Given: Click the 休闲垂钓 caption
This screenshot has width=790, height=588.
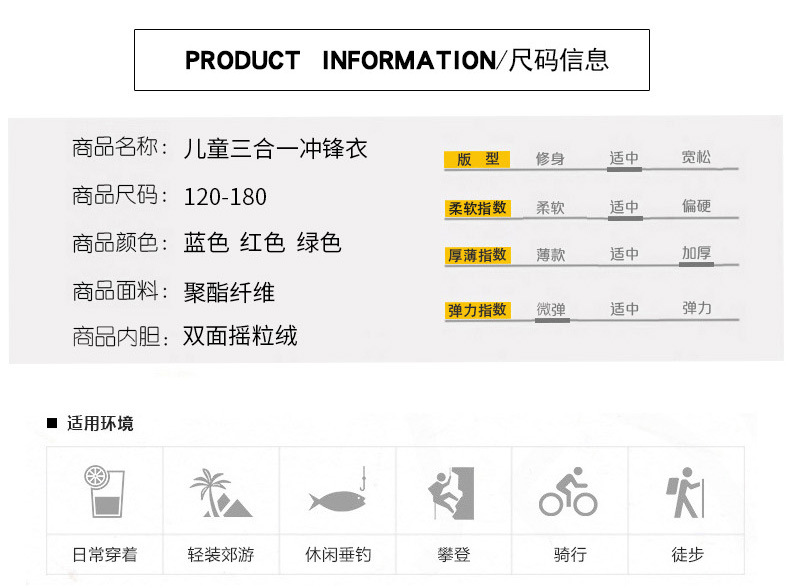Looking at the screenshot, I should [337, 554].
